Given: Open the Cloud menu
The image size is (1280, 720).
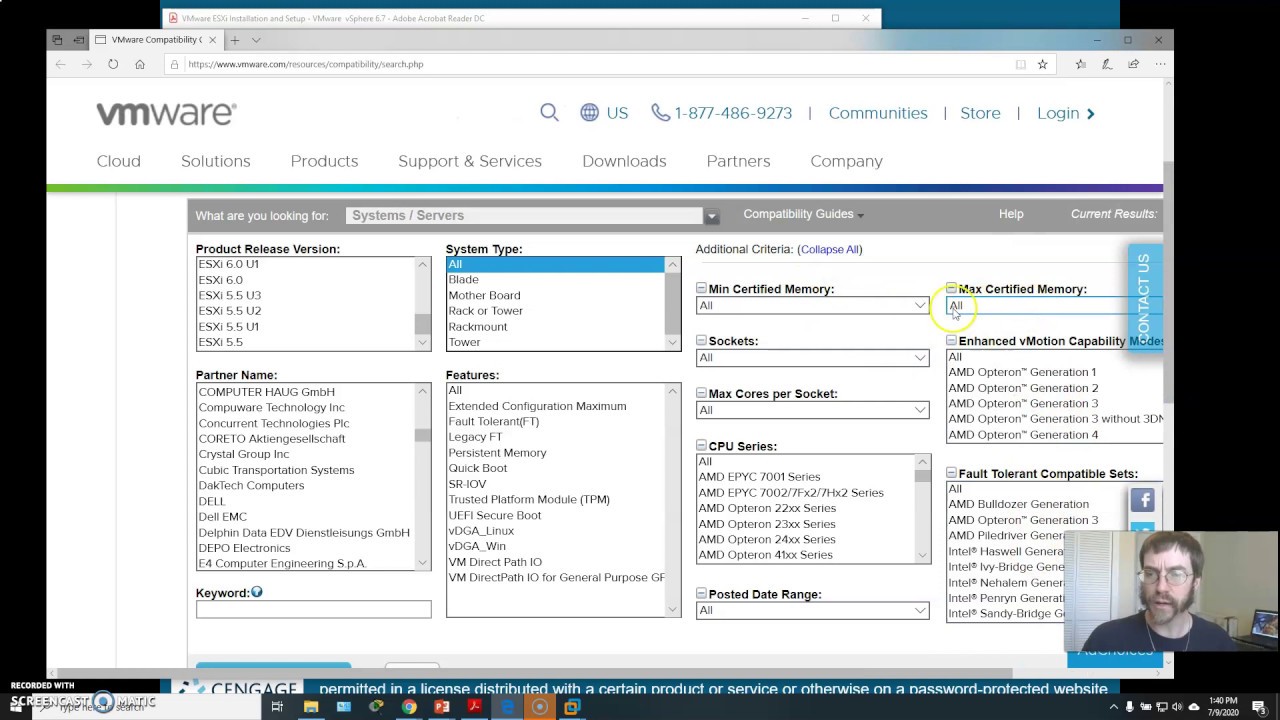Looking at the screenshot, I should point(119,161).
